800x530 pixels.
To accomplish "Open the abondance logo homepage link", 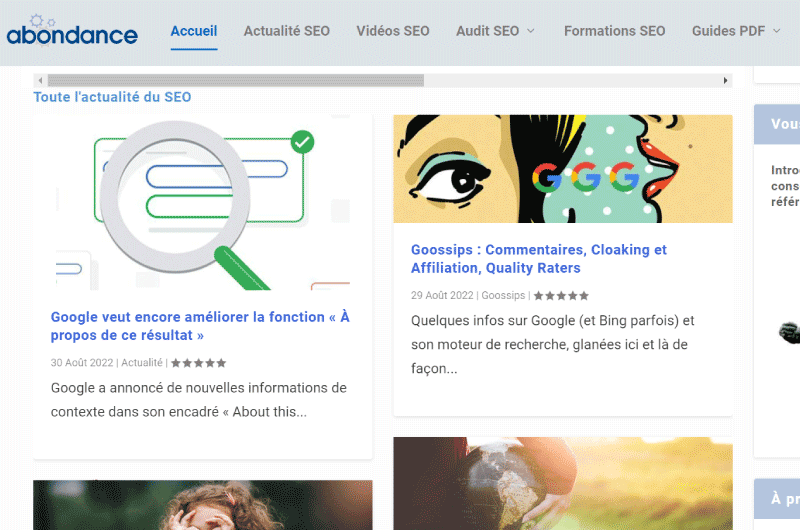I will [x=72, y=31].
